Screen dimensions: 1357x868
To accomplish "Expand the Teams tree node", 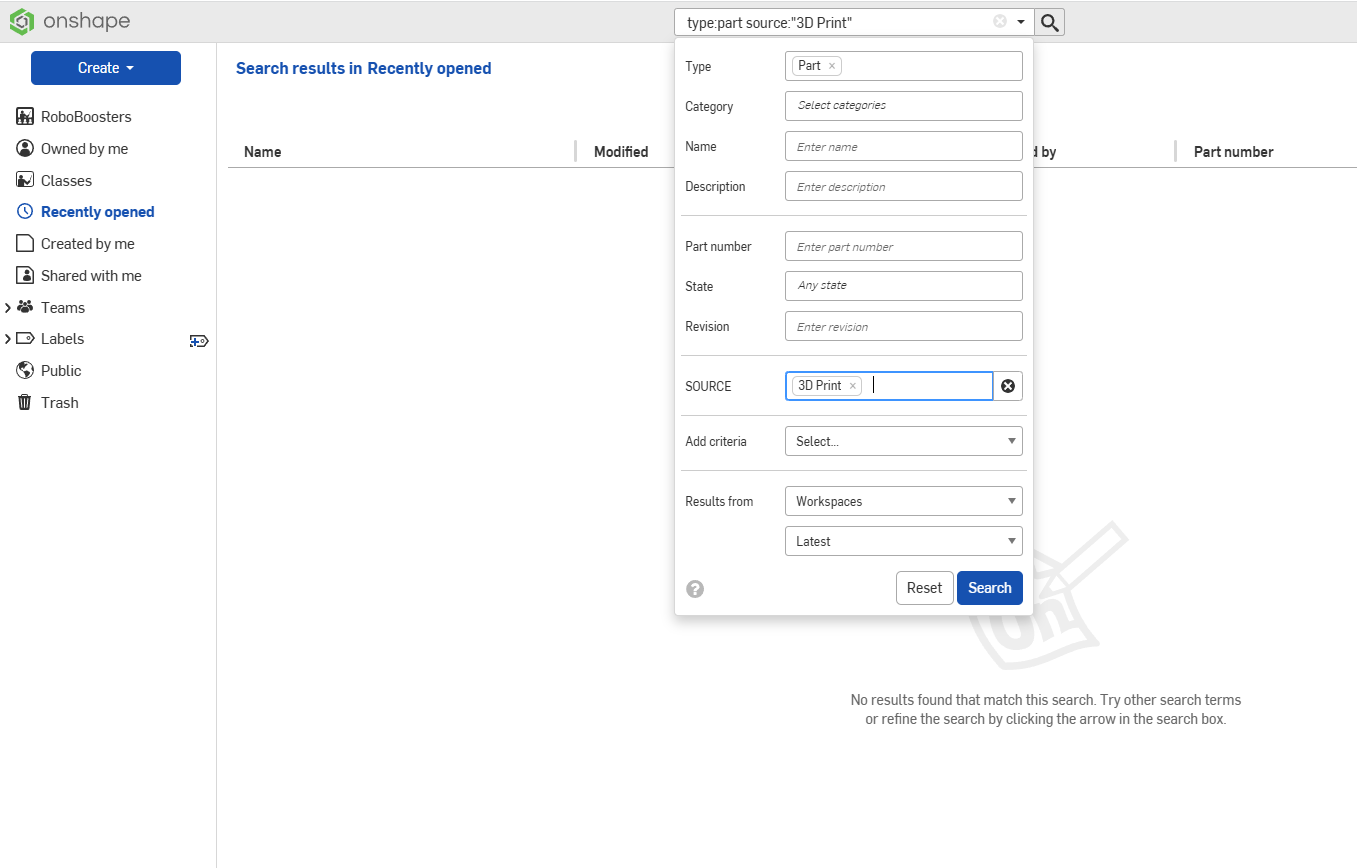I will pyautogui.click(x=8, y=308).
